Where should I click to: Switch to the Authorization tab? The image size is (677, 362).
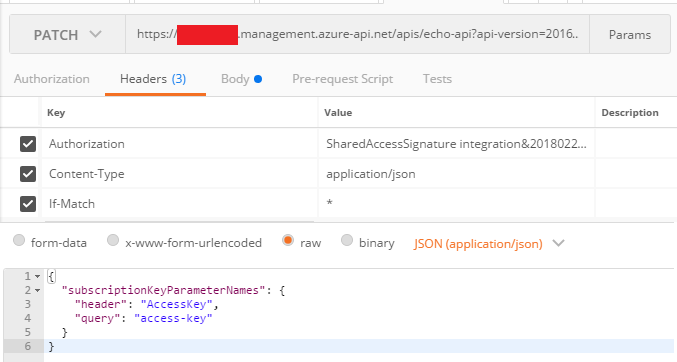pos(52,79)
